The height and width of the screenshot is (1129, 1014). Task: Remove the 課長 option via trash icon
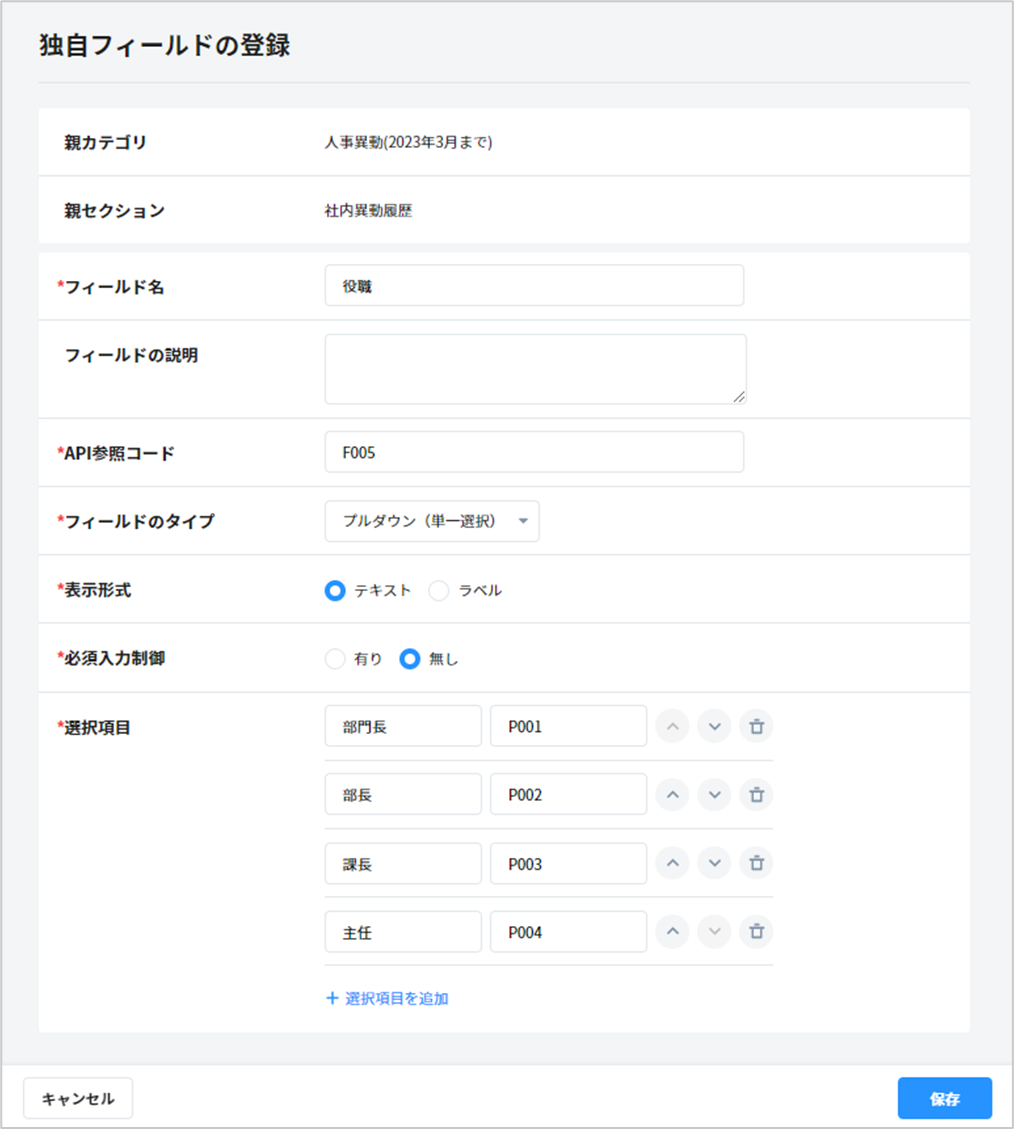(x=756, y=863)
